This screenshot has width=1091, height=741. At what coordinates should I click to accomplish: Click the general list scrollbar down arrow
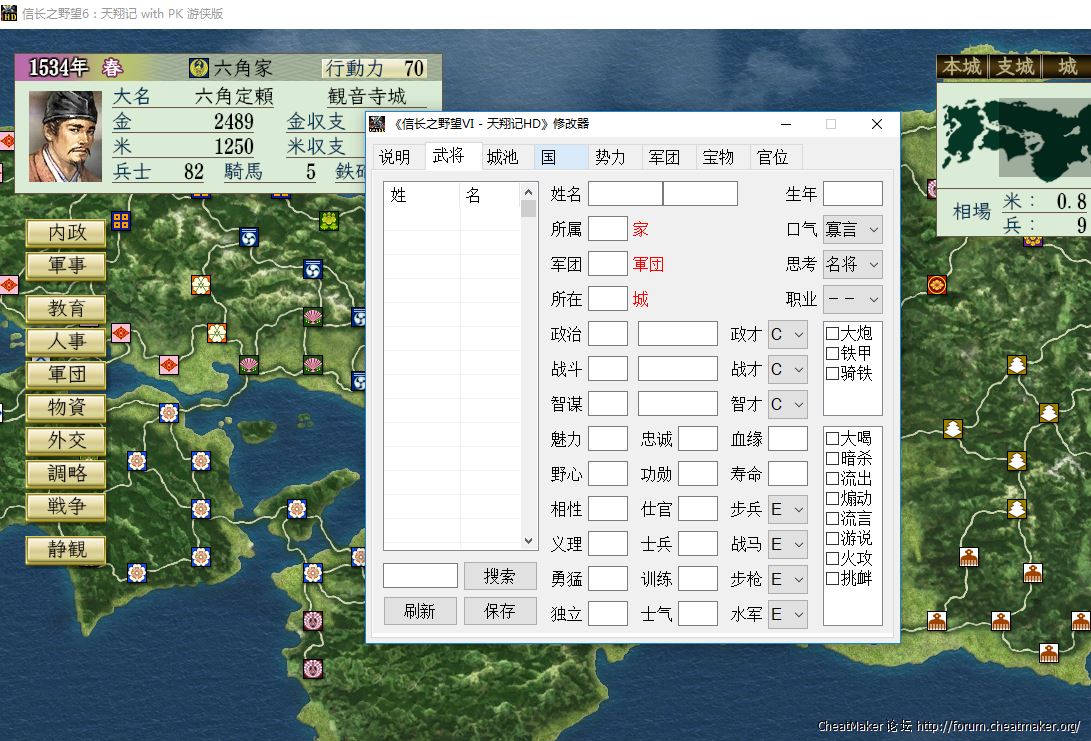(x=529, y=540)
